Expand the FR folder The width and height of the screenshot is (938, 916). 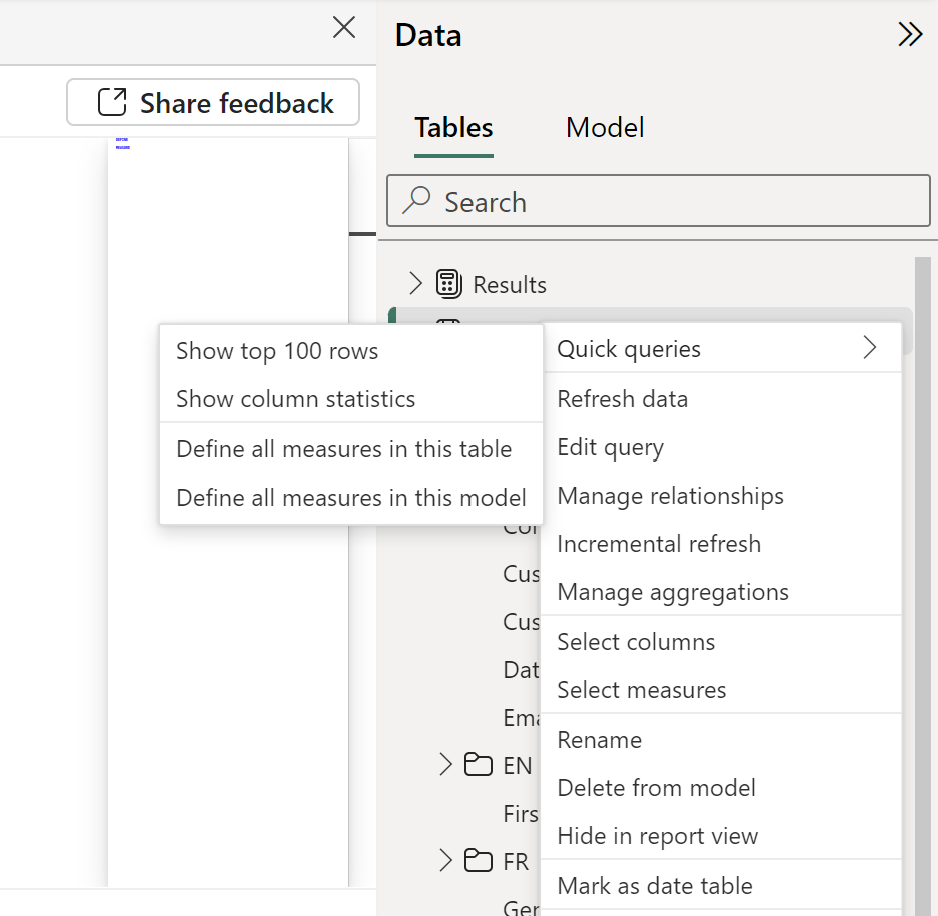click(x=445, y=861)
